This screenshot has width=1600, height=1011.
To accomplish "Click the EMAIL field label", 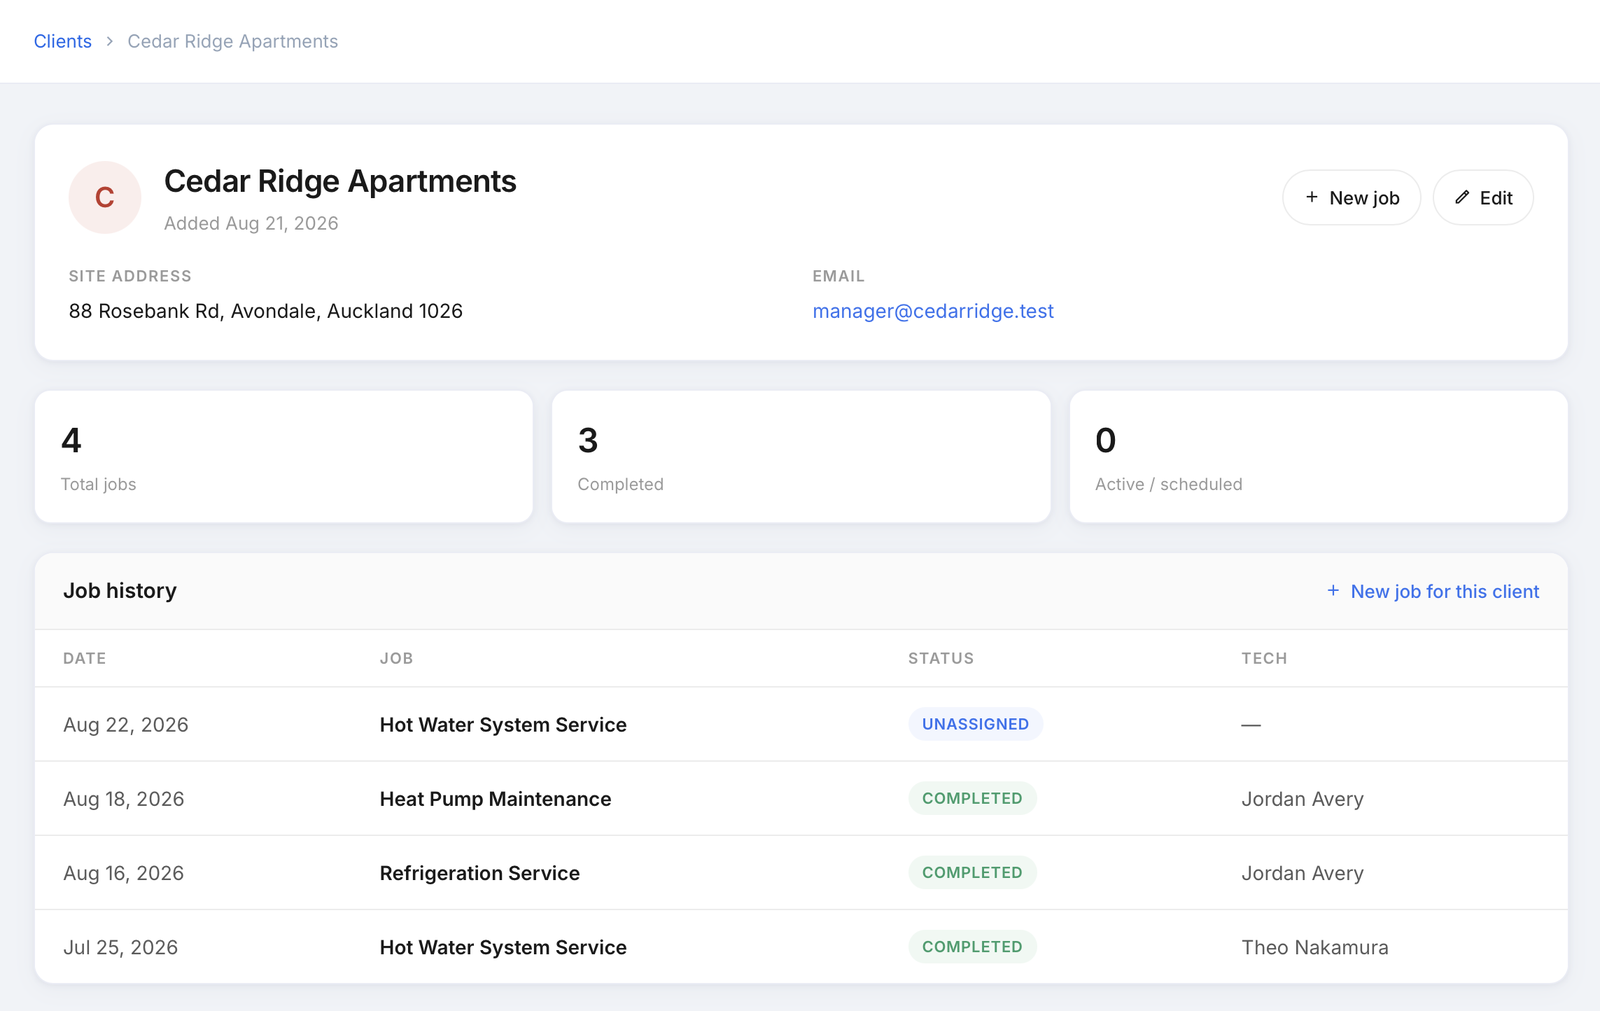I will 839,276.
